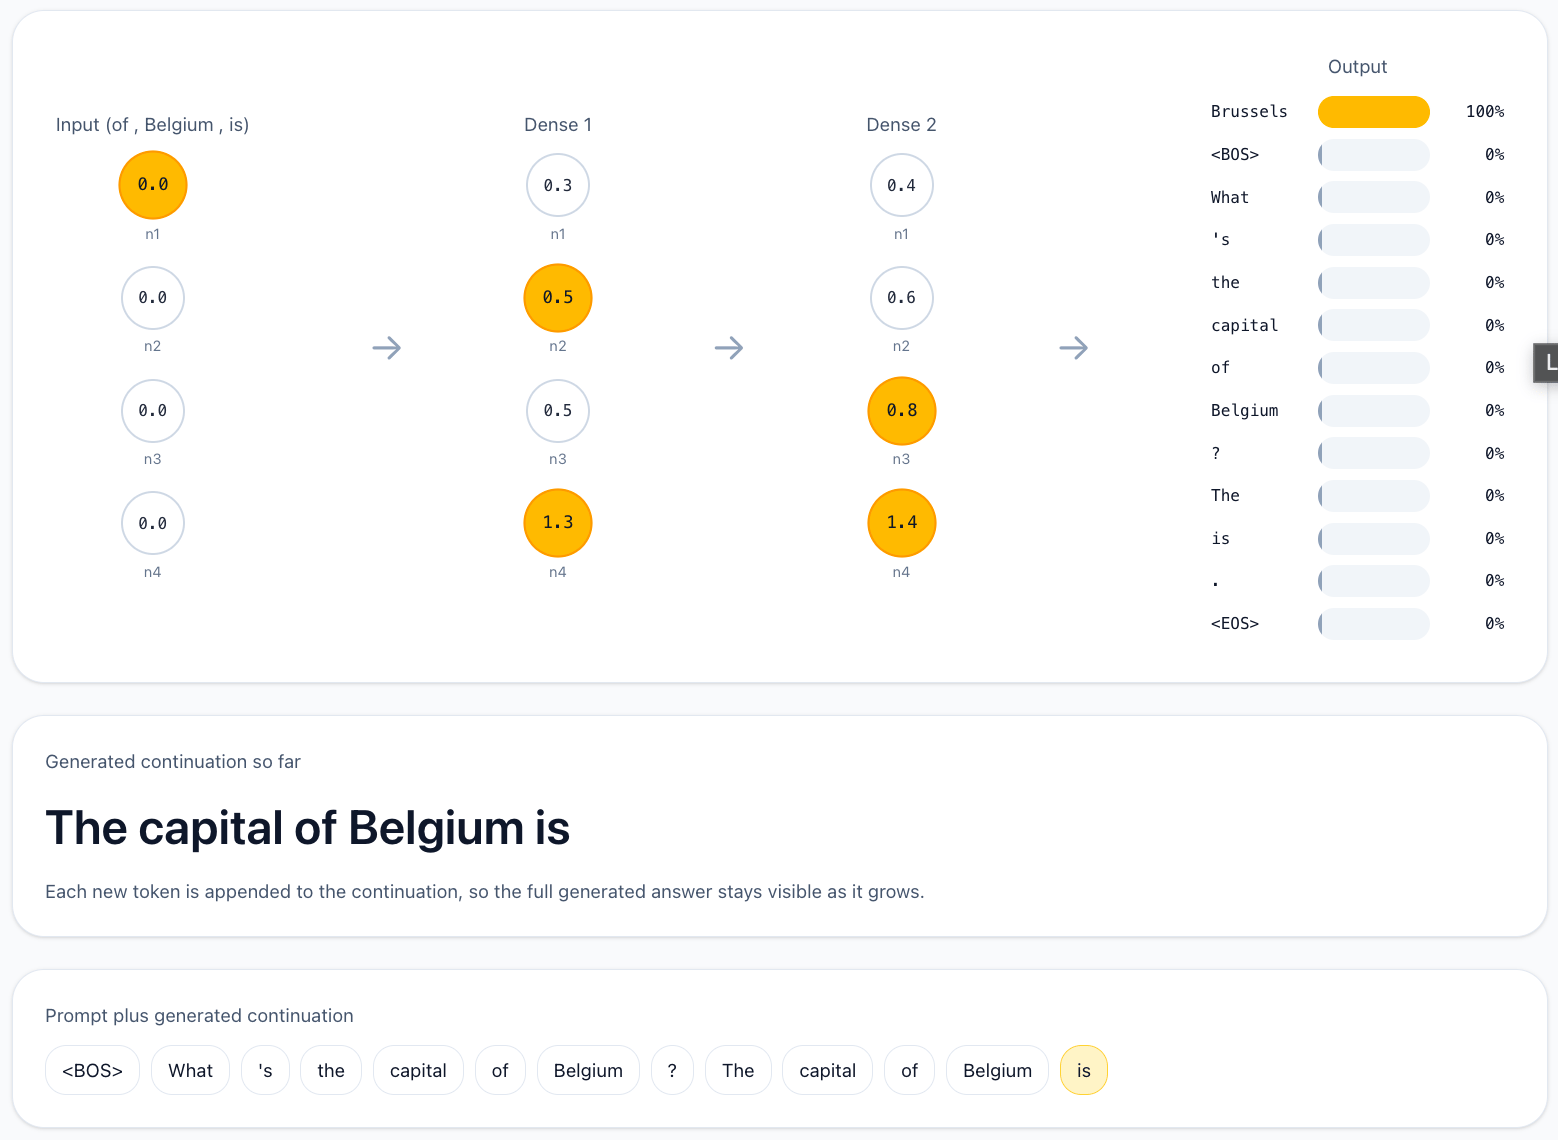Click the arrow between Dense 1 and Dense 2
The image size is (1558, 1140).
pyautogui.click(x=729, y=348)
